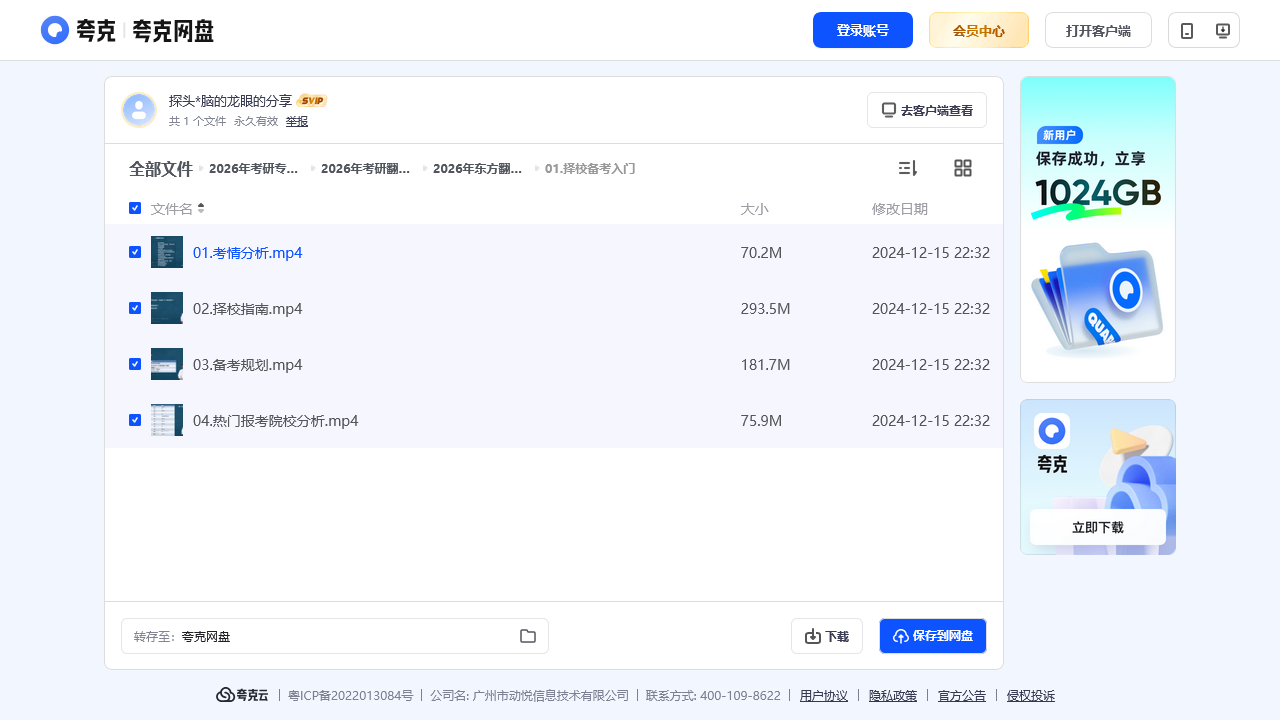Click the 大小 column header
This screenshot has height=720, width=1280.
point(754,209)
